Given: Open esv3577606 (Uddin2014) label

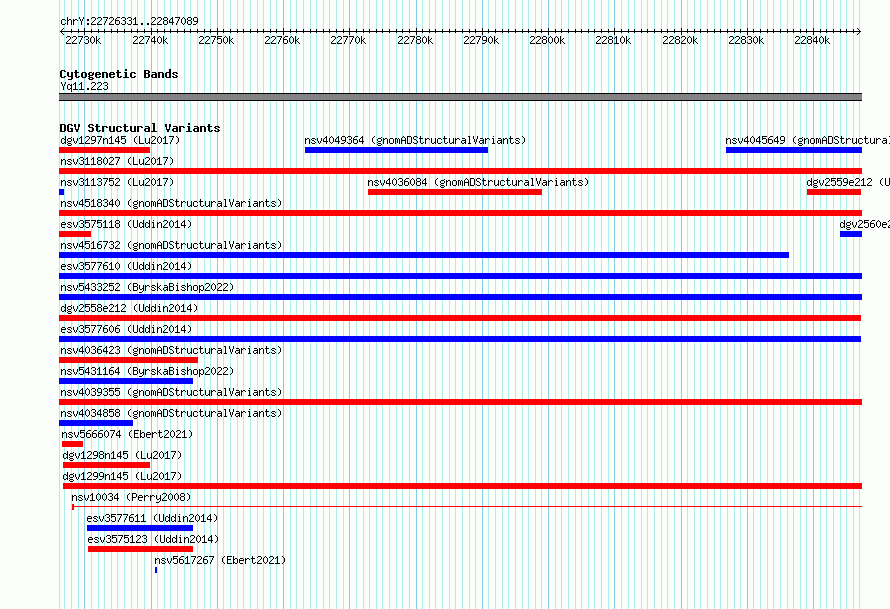Looking at the screenshot, I should 126,329.
